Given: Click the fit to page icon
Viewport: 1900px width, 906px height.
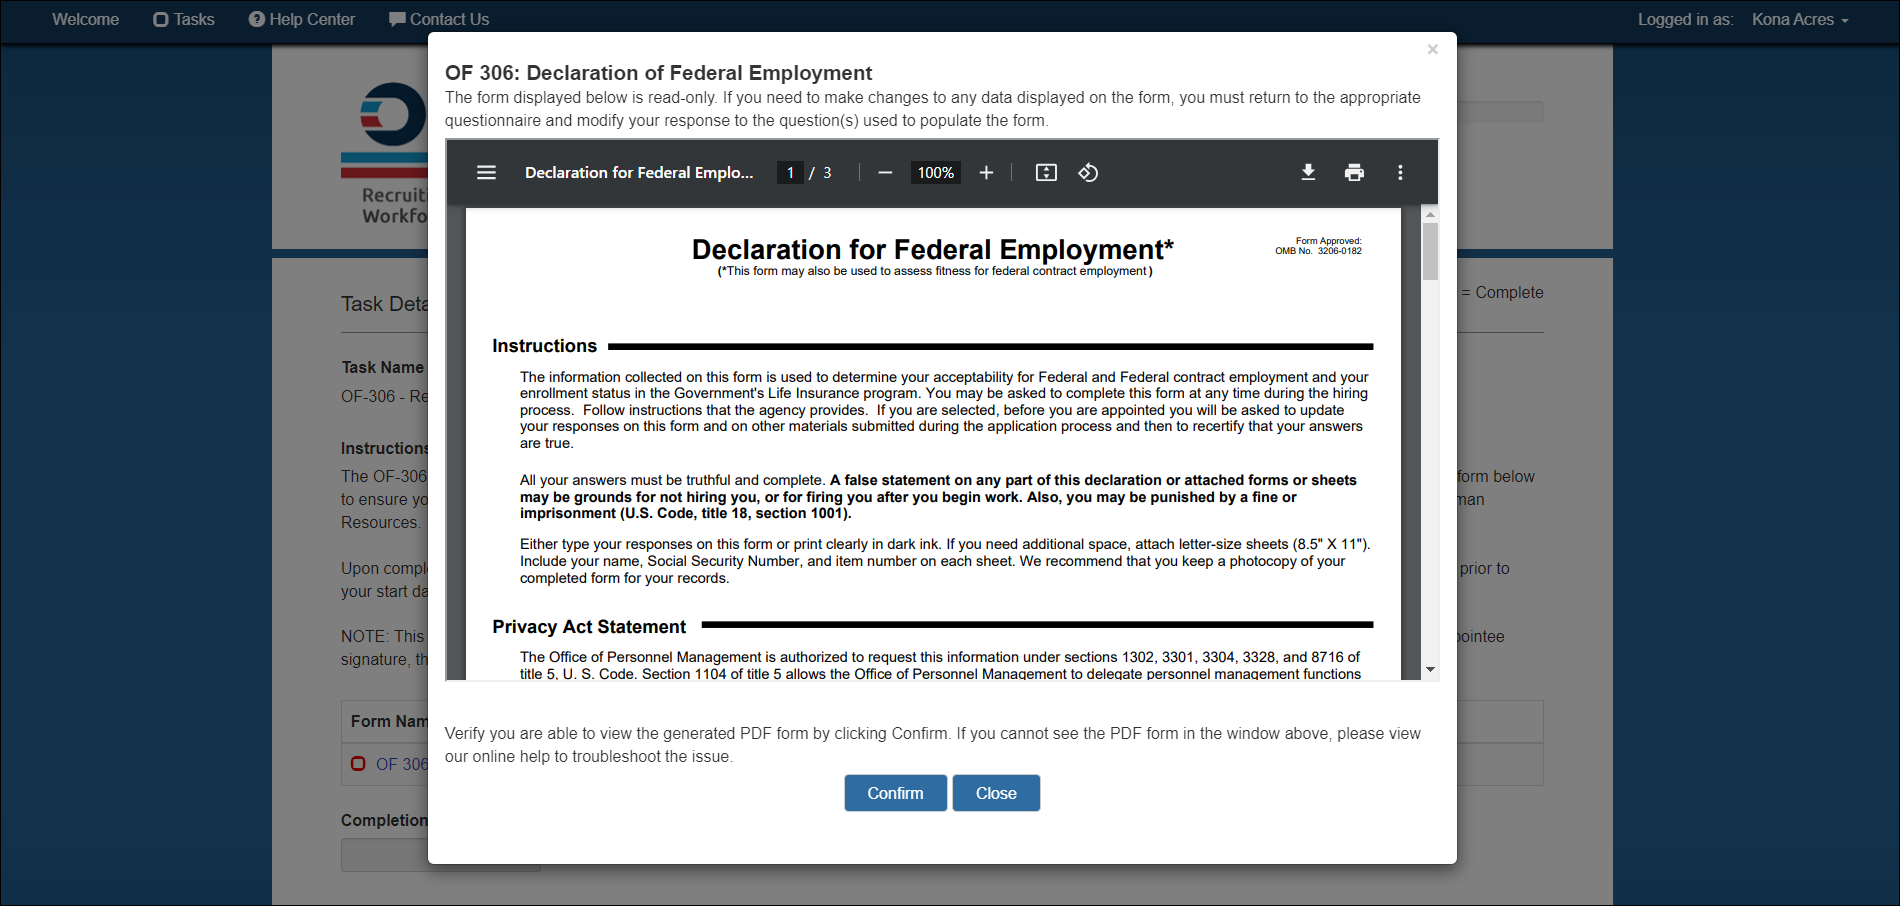Looking at the screenshot, I should pyautogui.click(x=1046, y=173).
